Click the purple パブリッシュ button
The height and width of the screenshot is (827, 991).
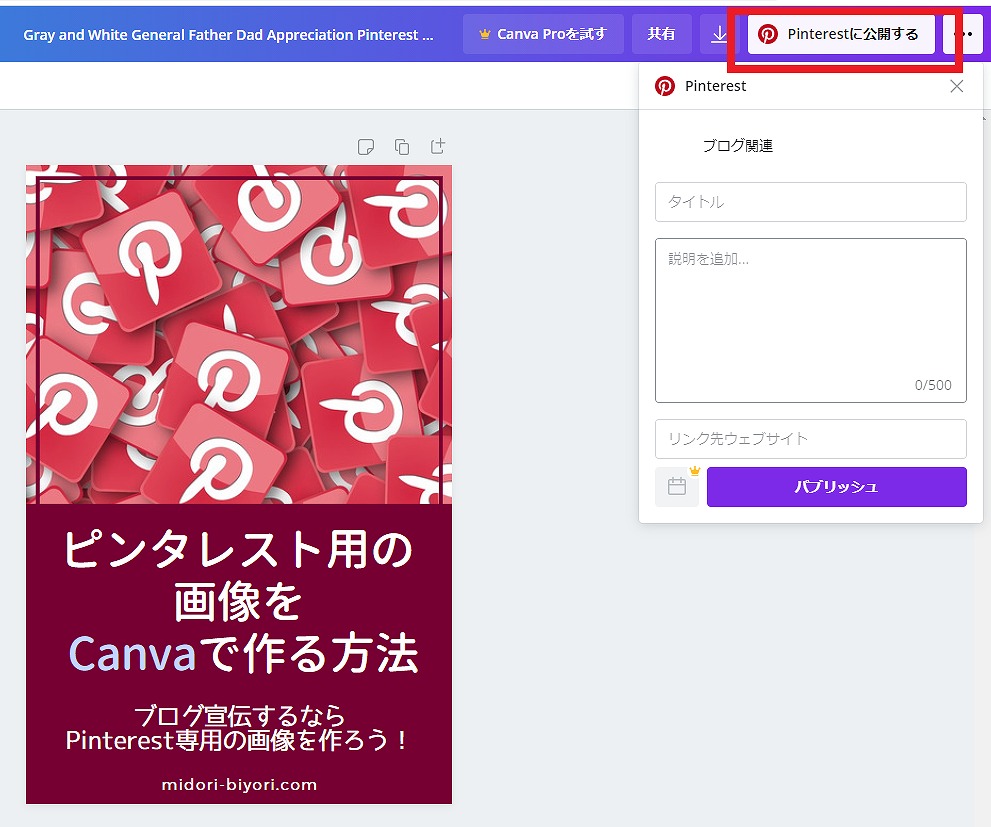[836, 486]
